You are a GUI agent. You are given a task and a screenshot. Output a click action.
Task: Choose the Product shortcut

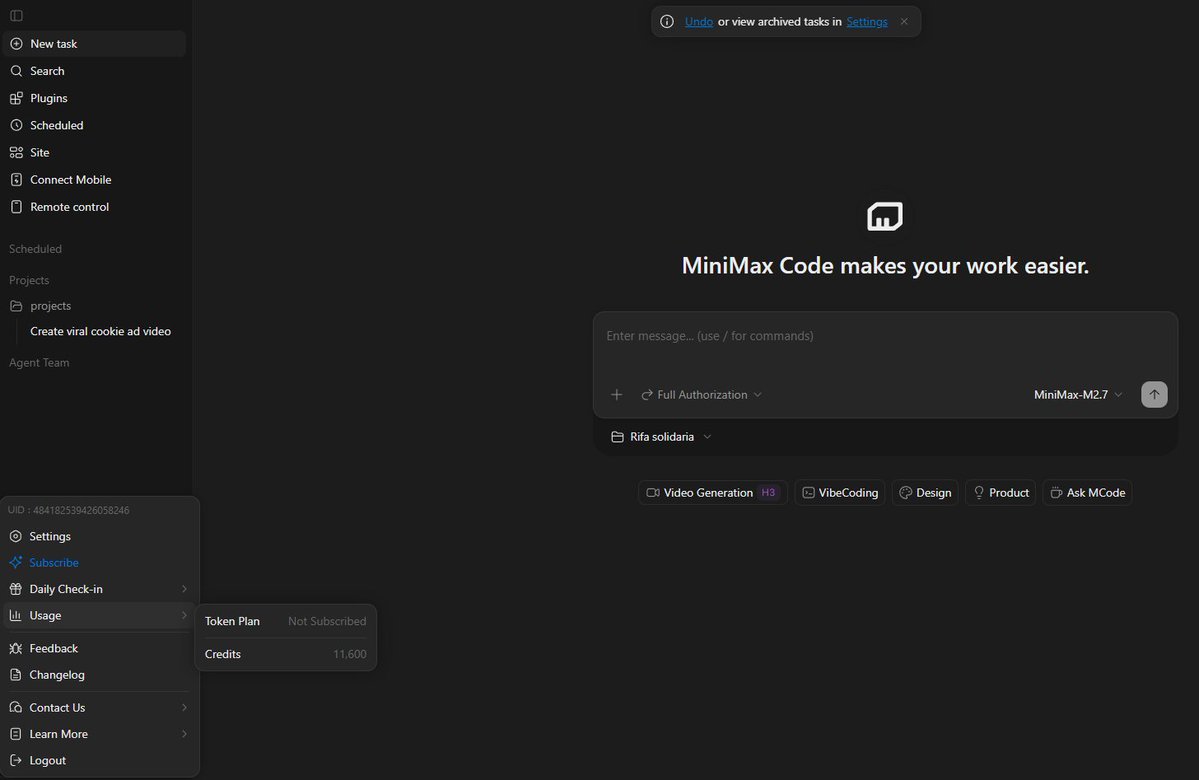[x=1001, y=492]
